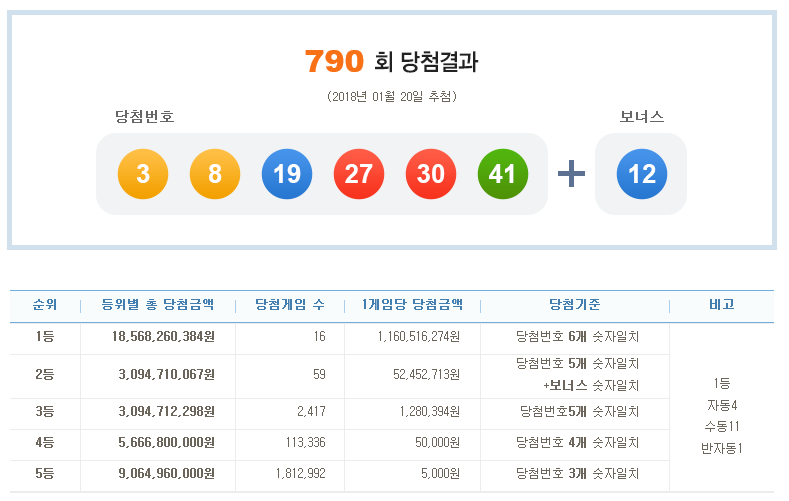This screenshot has width=789, height=501.
Task: Select the red number 27 ball
Action: point(358,174)
